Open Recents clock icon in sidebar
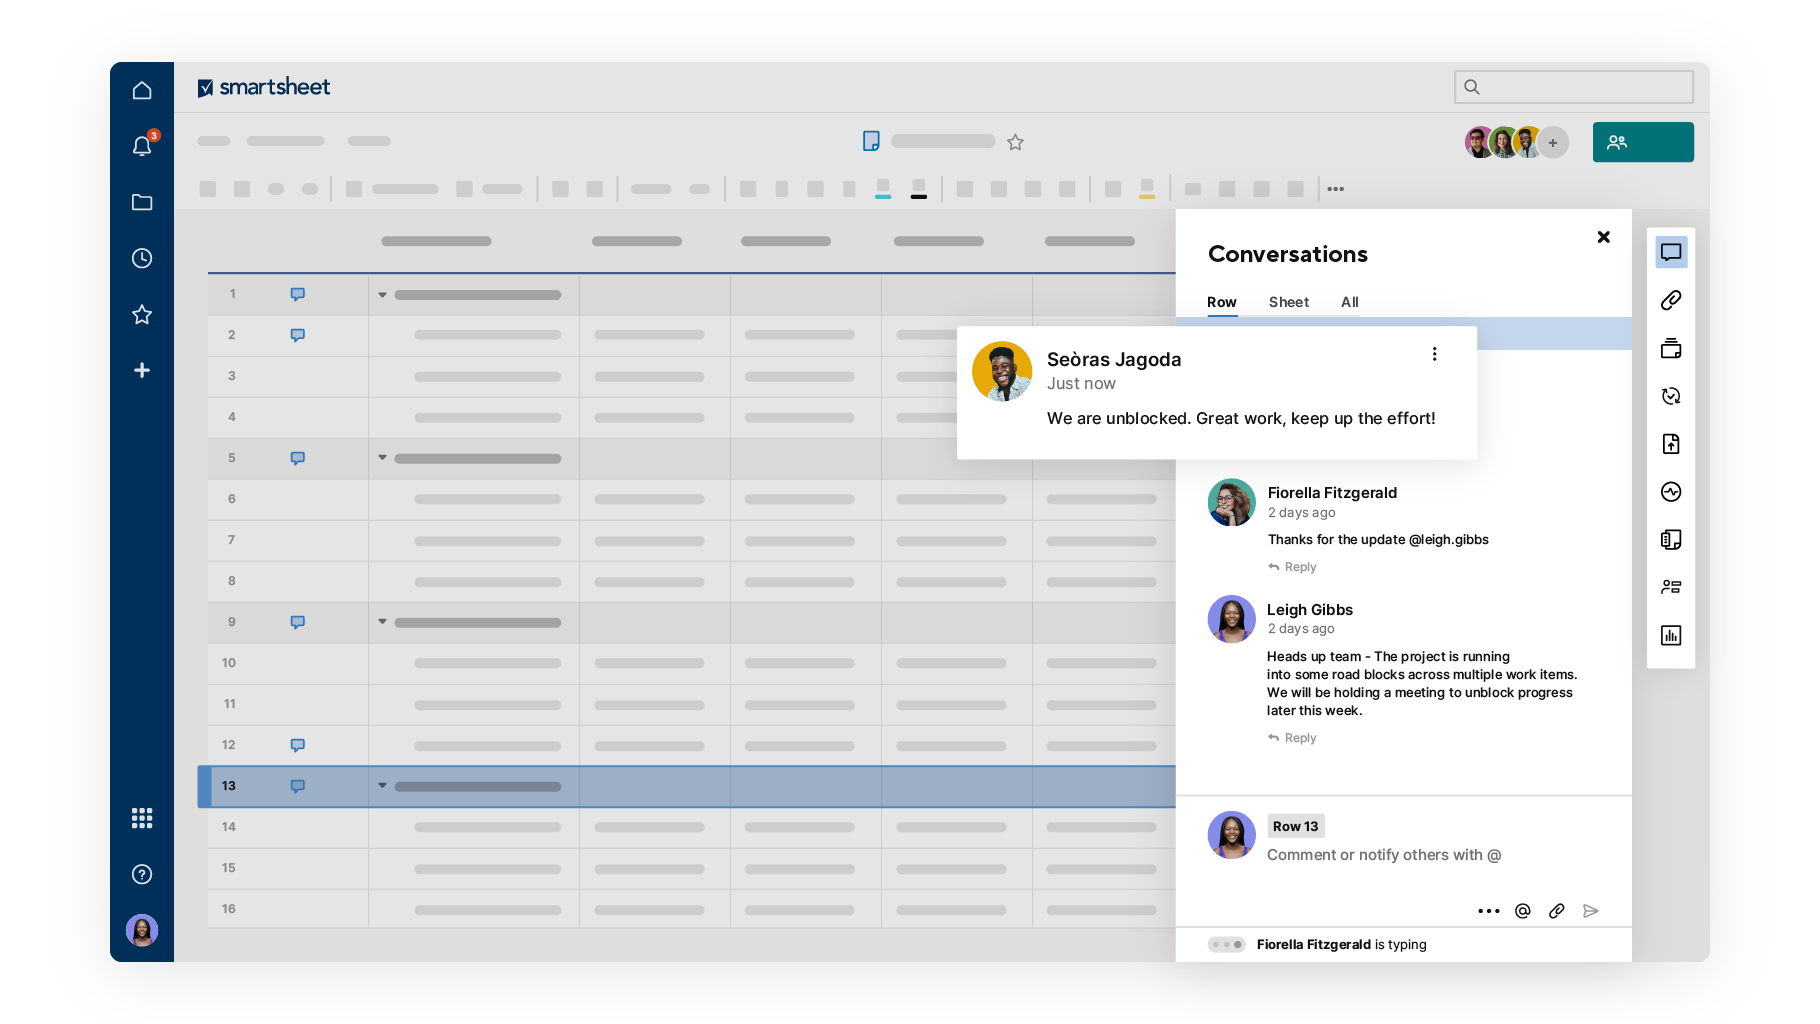The height and width of the screenshot is (1024, 1820). click(x=142, y=258)
